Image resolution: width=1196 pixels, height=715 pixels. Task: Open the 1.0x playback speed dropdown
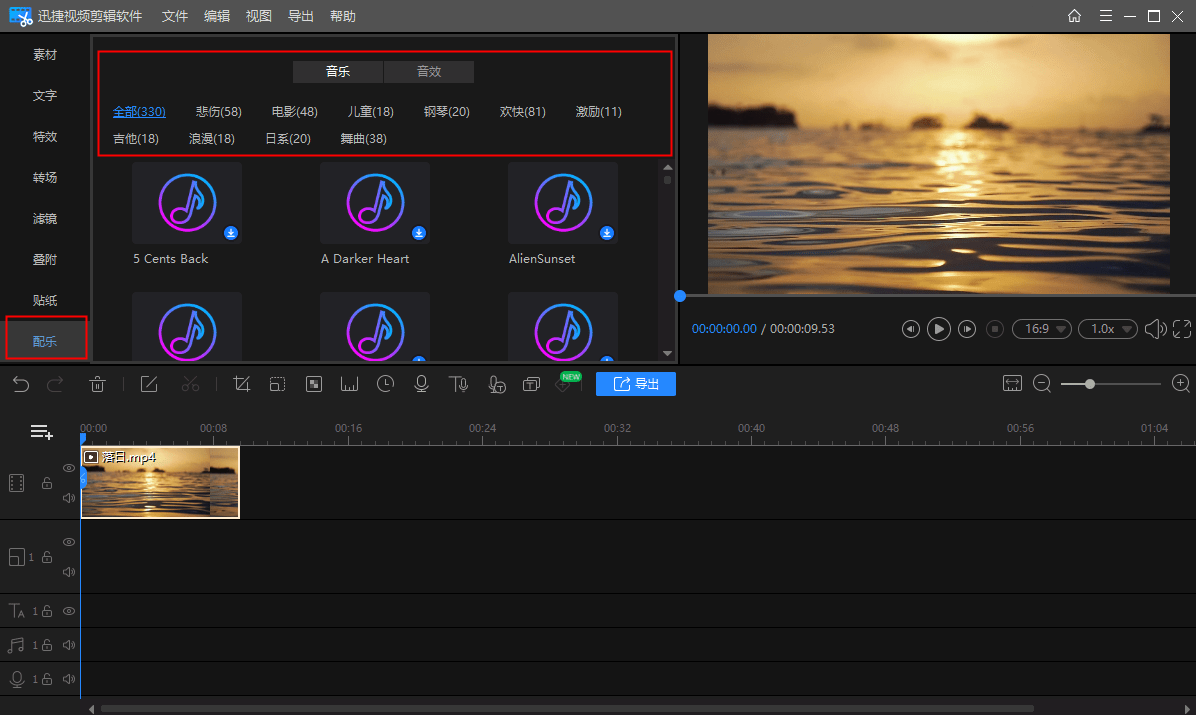pos(1108,329)
